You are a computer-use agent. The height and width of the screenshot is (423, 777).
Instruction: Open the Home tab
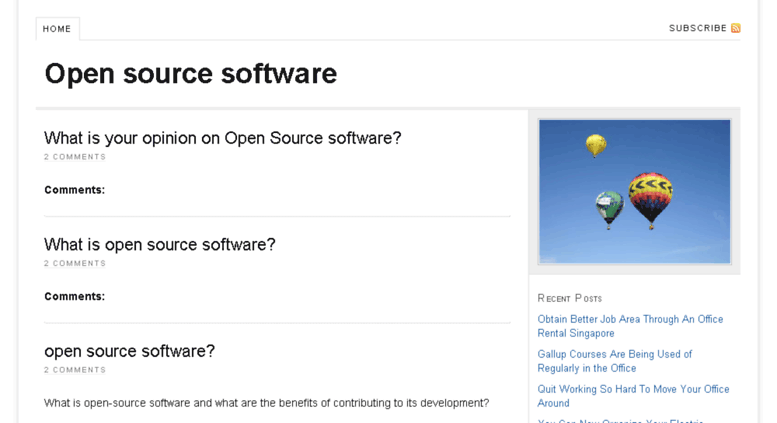pyautogui.click(x=57, y=29)
